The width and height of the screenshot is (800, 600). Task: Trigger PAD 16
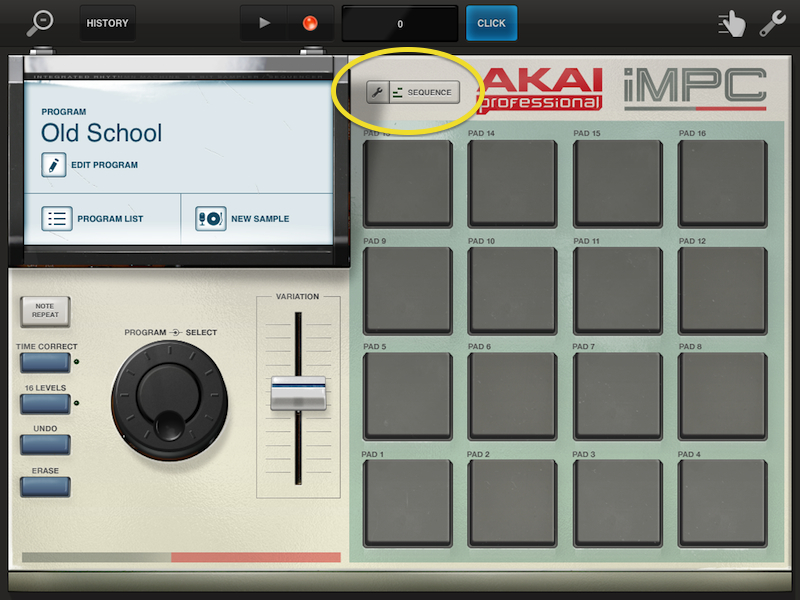click(722, 184)
